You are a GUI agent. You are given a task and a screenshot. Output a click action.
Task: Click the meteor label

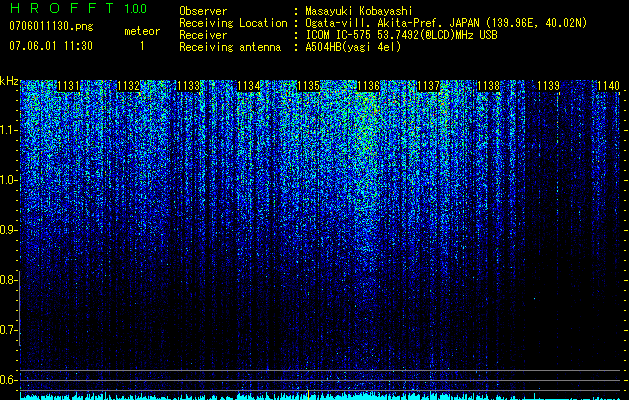[x=142, y=31]
